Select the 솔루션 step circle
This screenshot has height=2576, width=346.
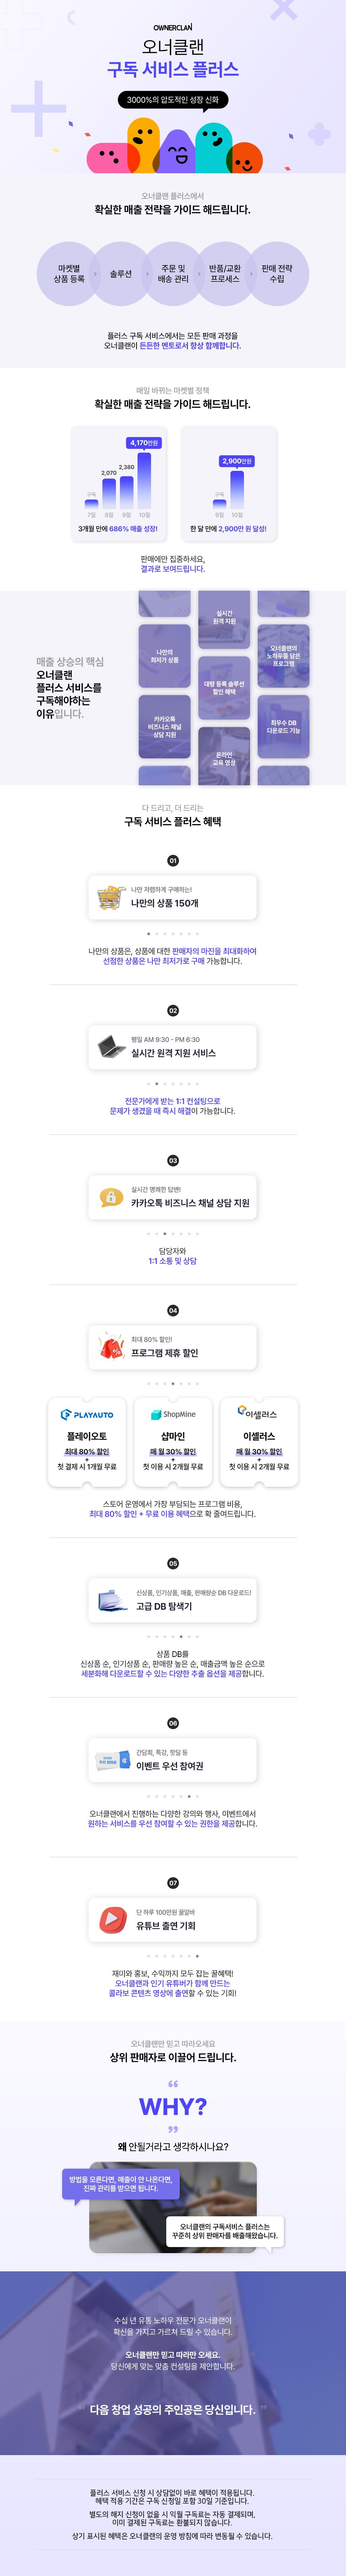point(121,273)
